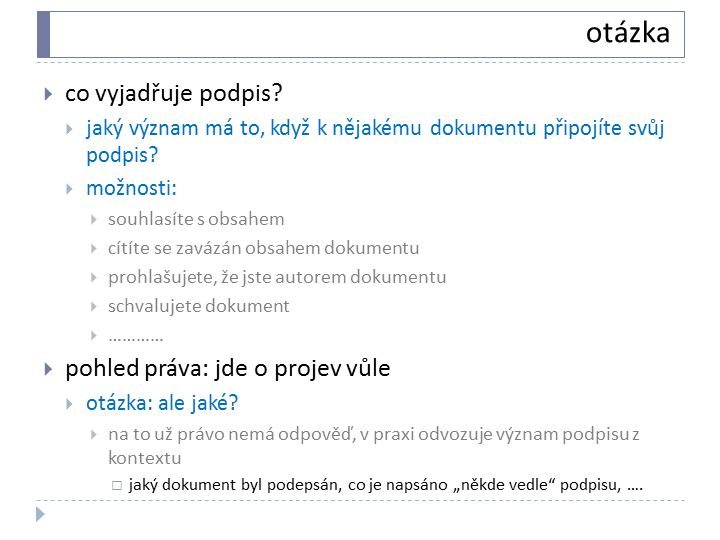This screenshot has height=540, width=720.
Task: Click the arrow bullet before 'schvalujete dokument'
Action: (94, 306)
